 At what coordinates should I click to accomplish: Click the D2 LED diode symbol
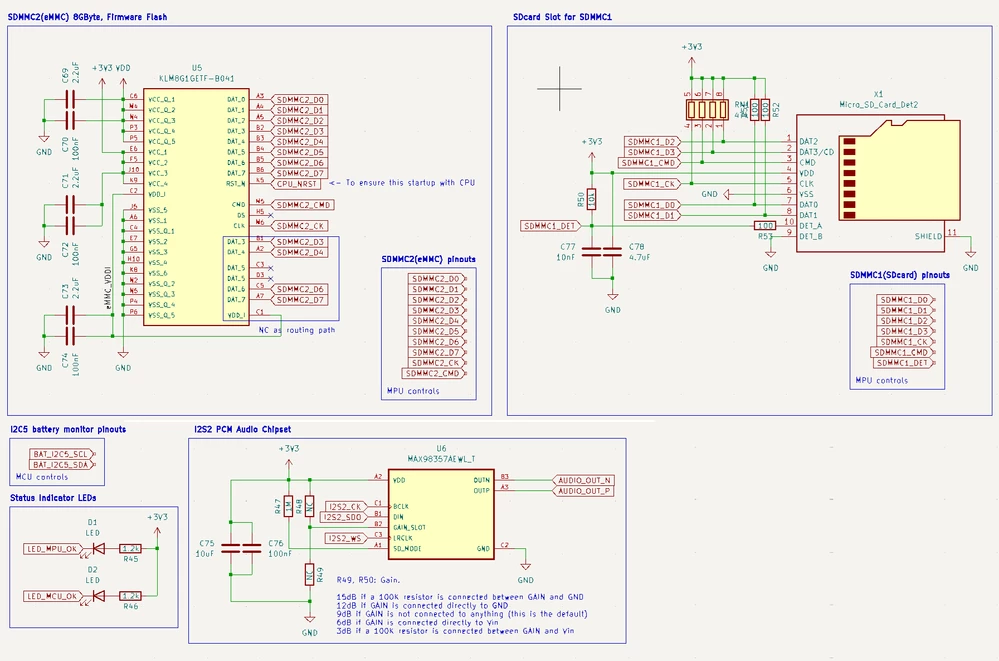coord(98,596)
